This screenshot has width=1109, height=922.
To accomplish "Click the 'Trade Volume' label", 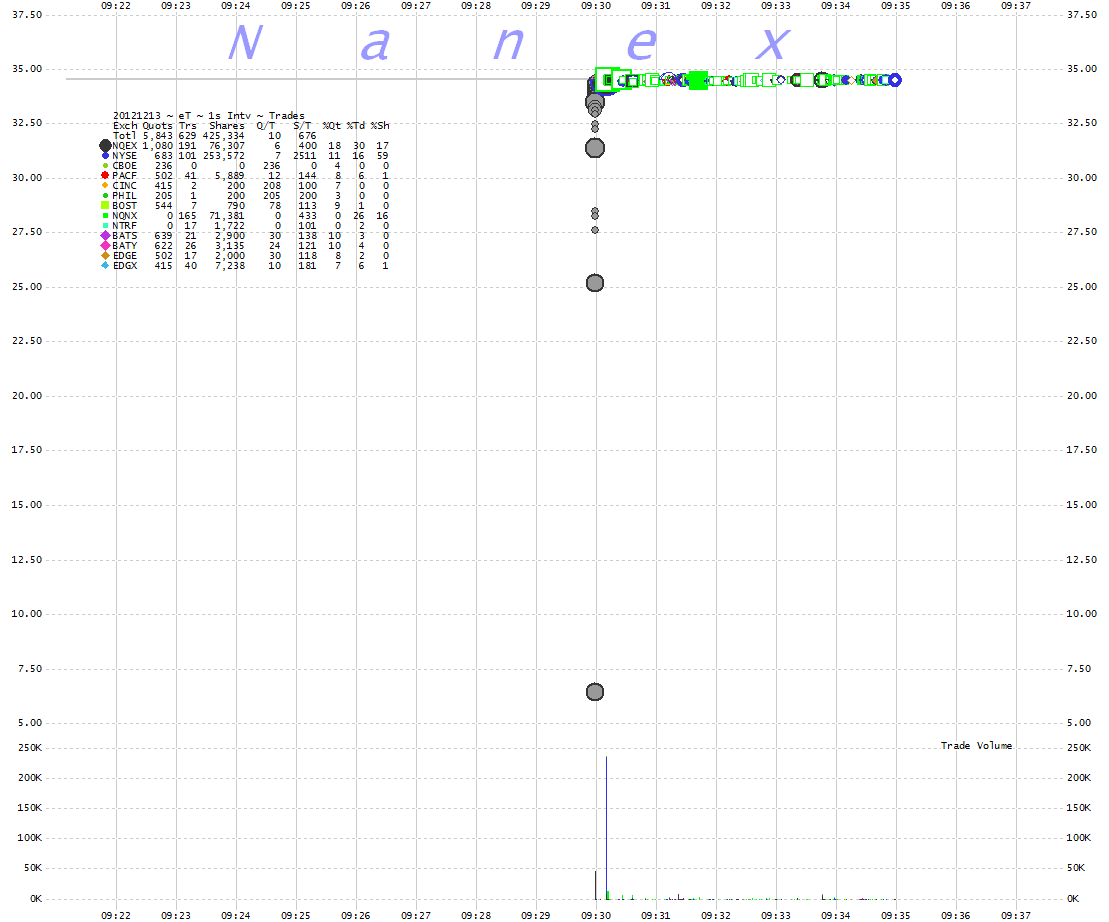I will (x=976, y=745).
